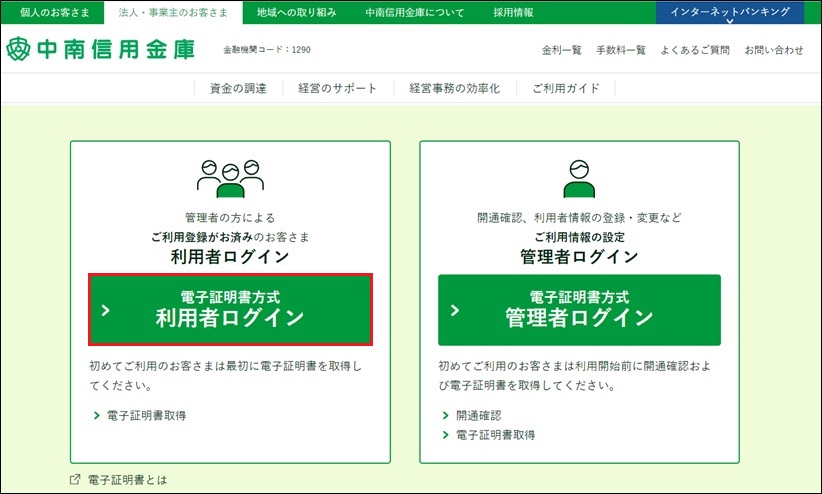Image resolution: width=822 pixels, height=494 pixels.
Task: Expand the インターネットバンキング dropdown
Action: (729, 13)
